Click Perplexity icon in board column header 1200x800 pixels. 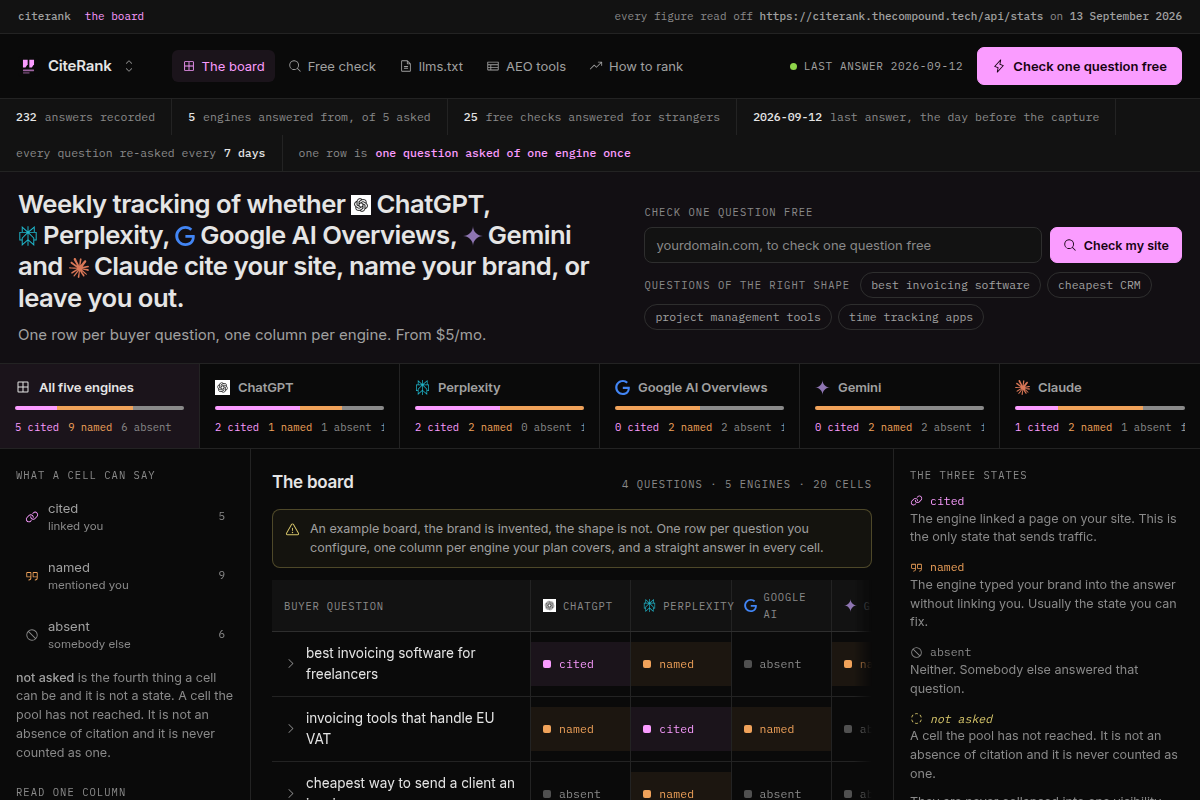point(649,606)
